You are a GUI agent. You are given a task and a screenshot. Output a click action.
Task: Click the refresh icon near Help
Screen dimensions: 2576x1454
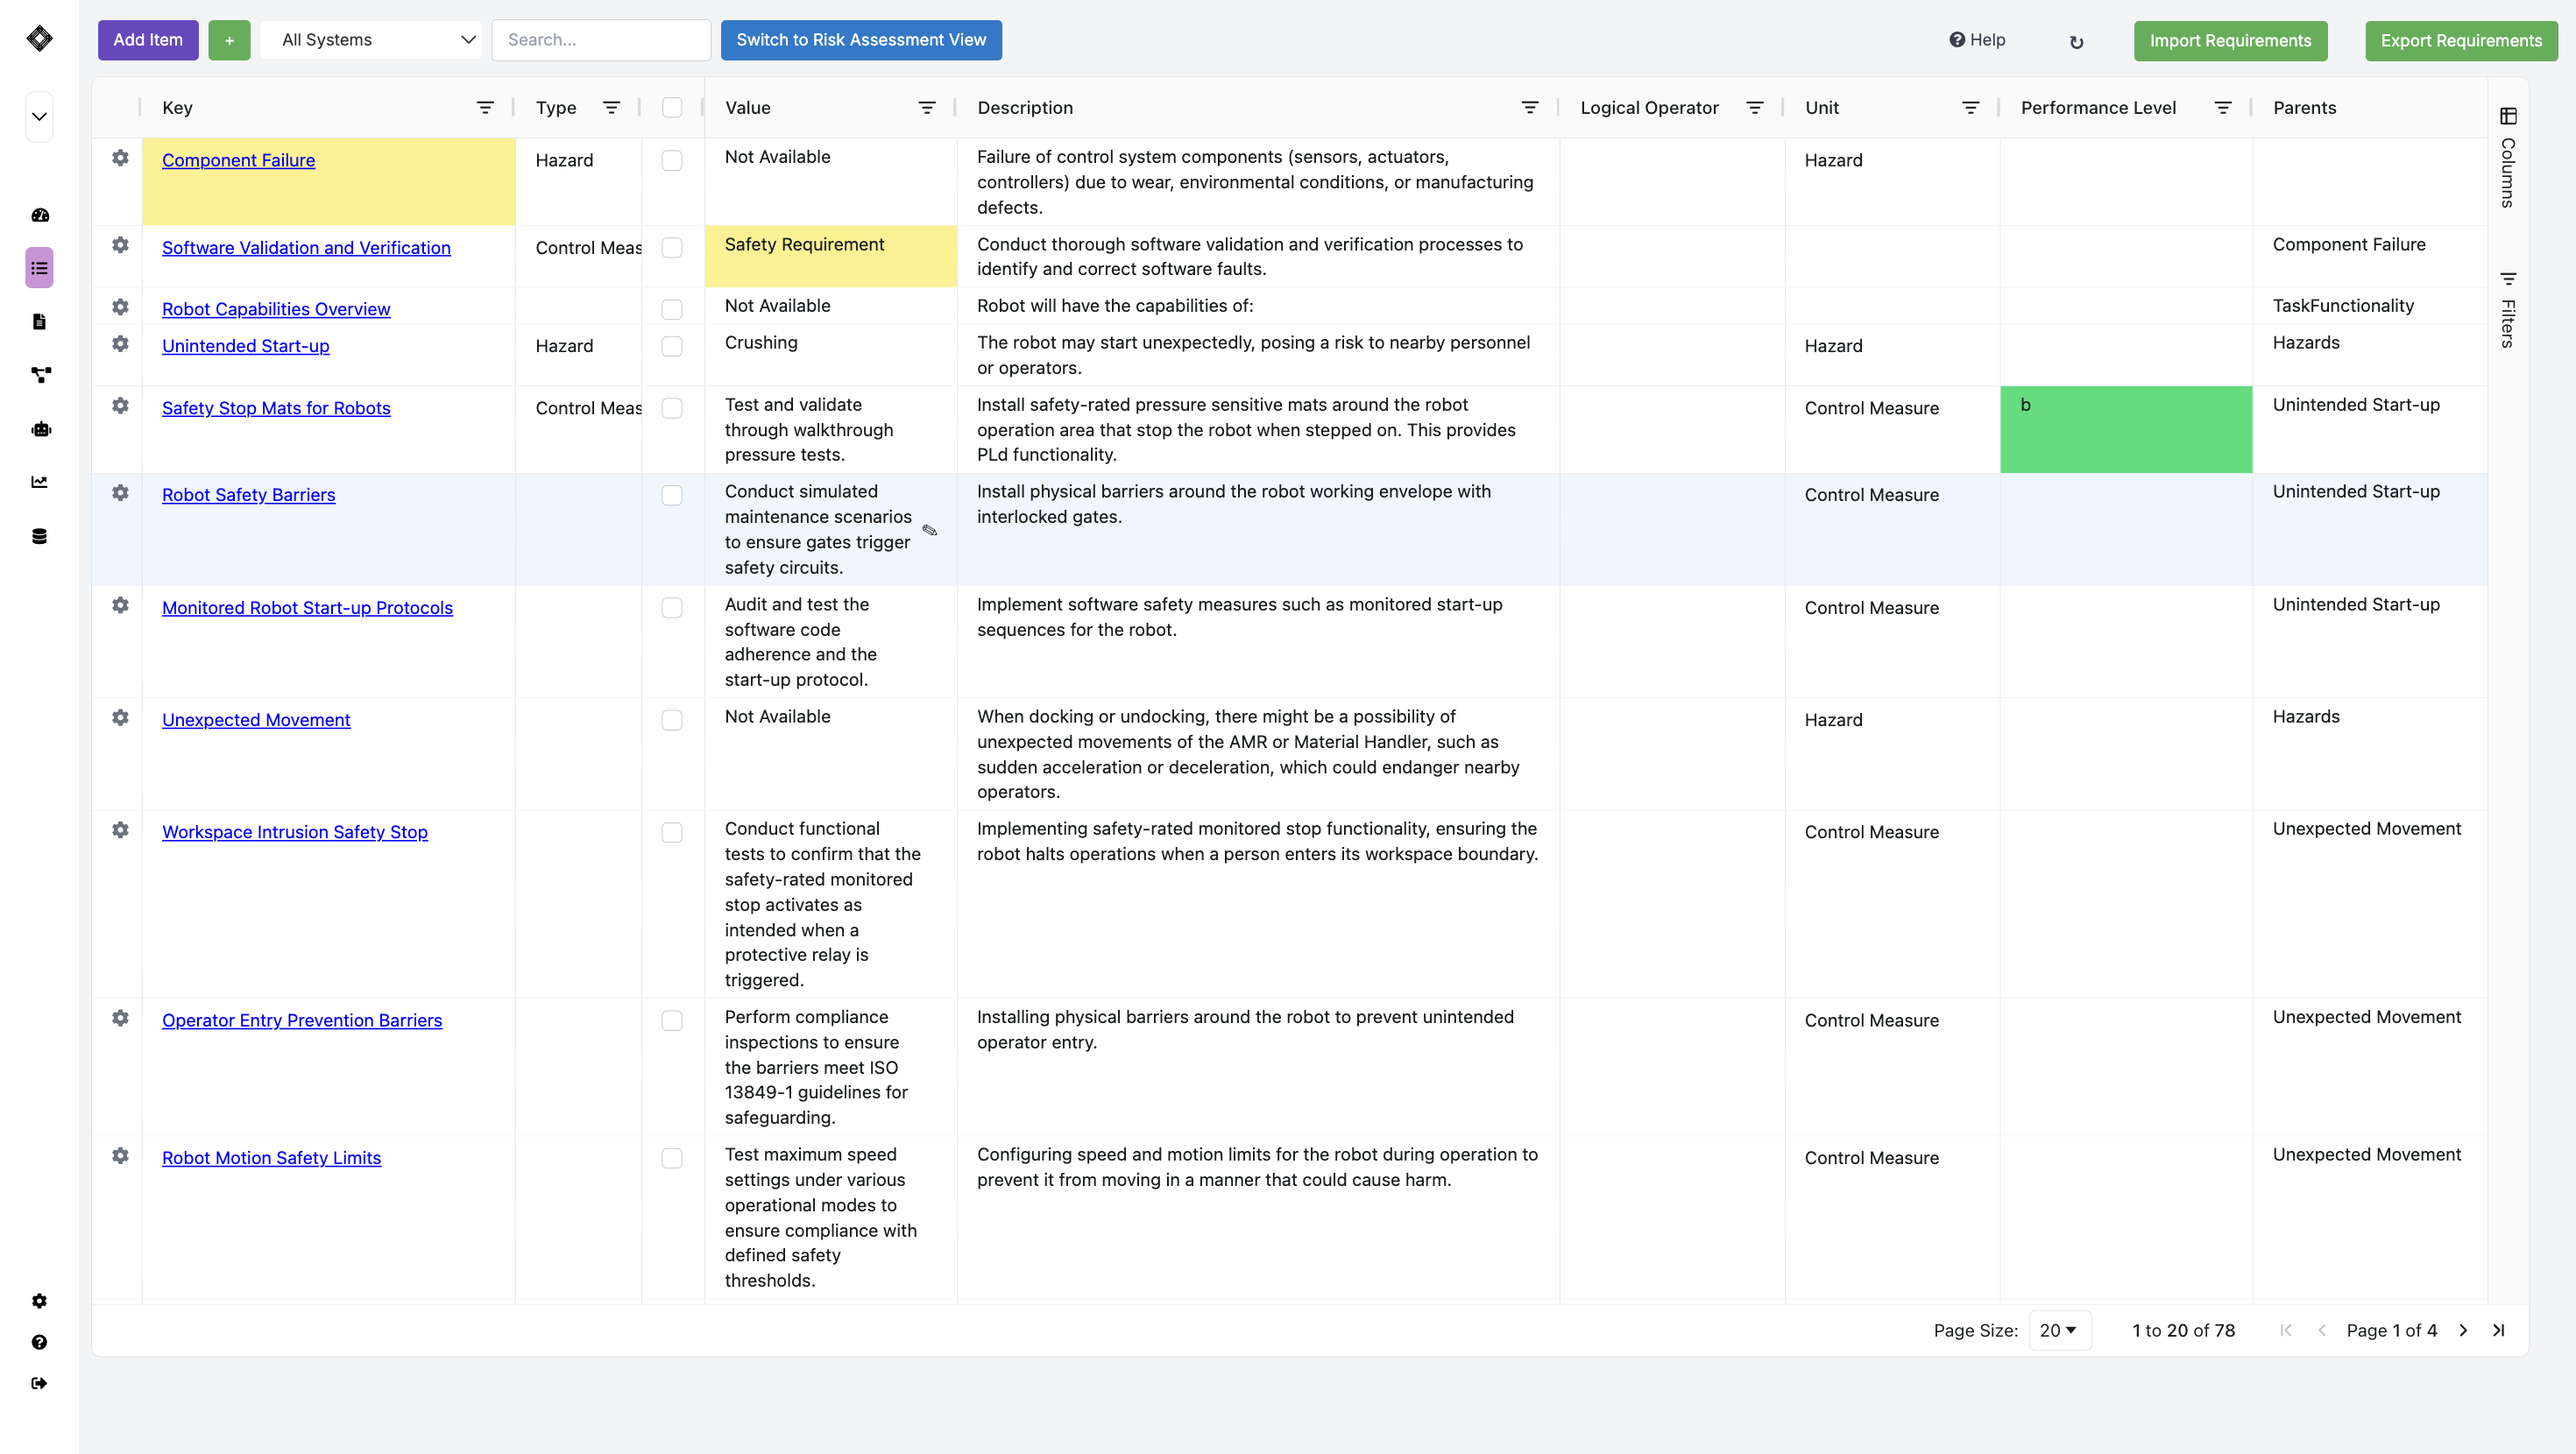click(x=2076, y=42)
